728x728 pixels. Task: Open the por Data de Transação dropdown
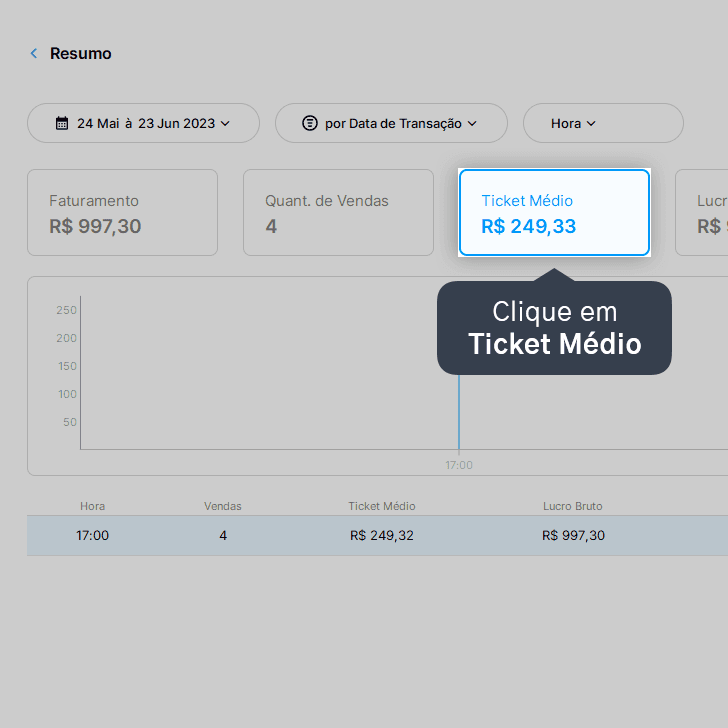point(391,123)
